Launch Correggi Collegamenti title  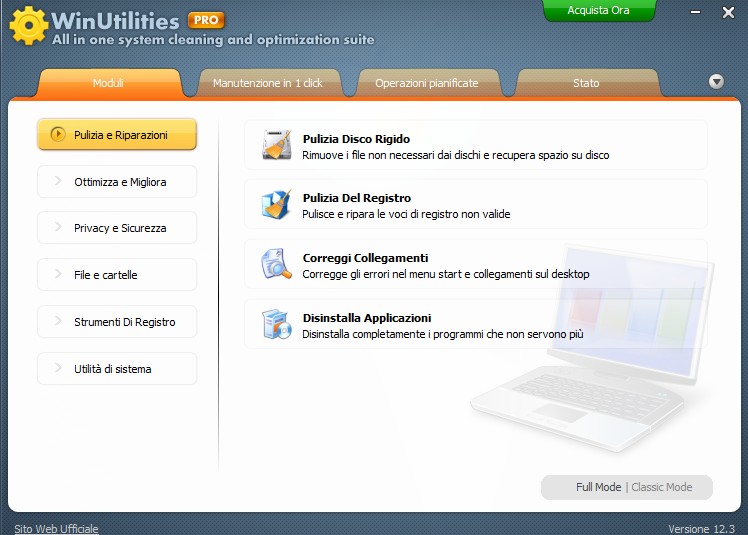tap(365, 258)
